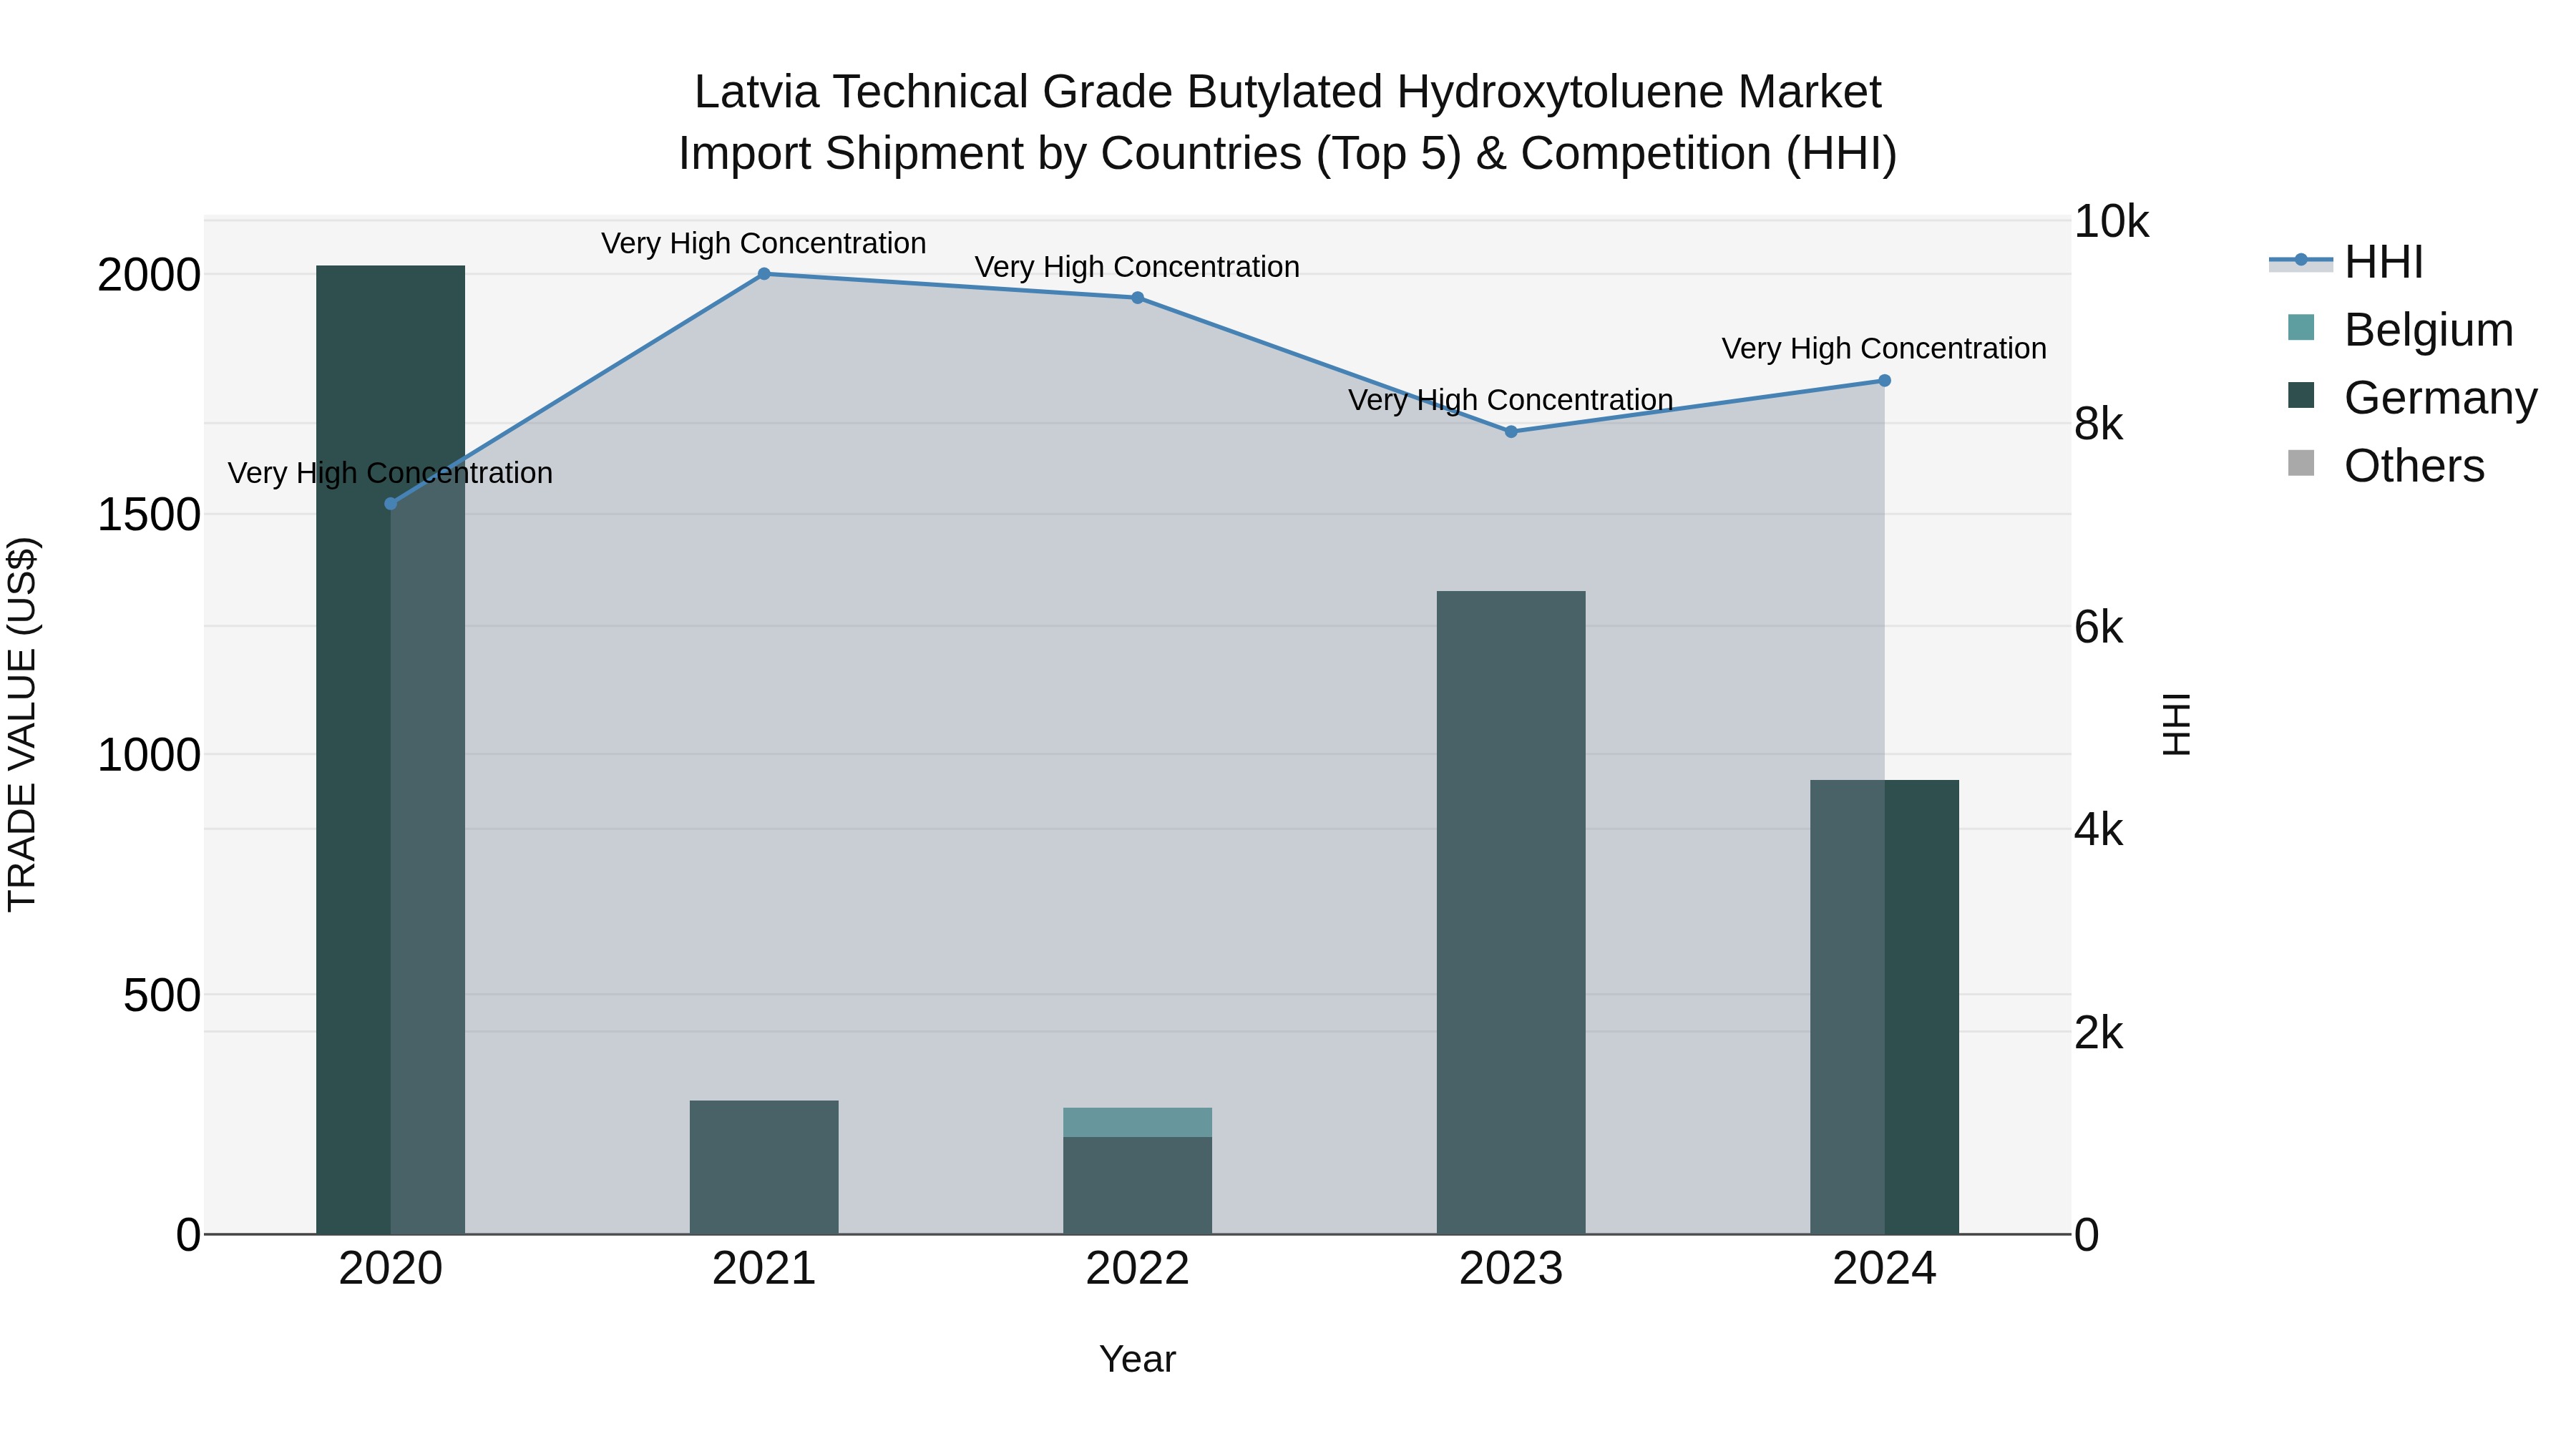This screenshot has width=2576, height=1449.
Task: Toggle the Germany legend entry
Action: pos(2412,397)
